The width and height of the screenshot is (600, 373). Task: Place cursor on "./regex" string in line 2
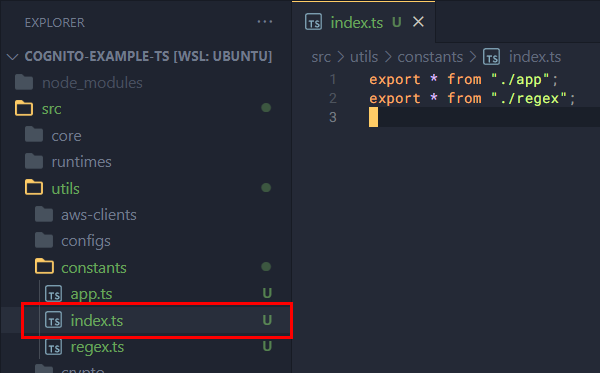[529, 98]
